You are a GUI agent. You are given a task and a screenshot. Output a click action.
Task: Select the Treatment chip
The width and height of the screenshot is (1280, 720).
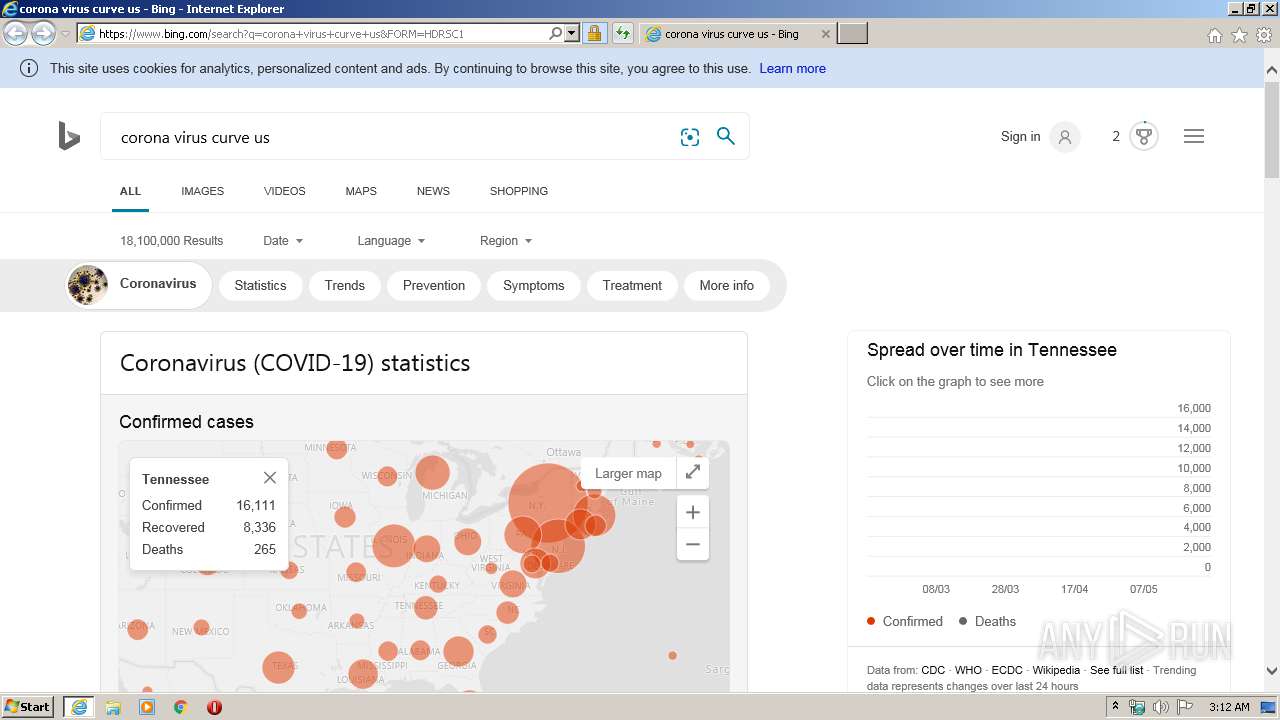pyautogui.click(x=632, y=285)
